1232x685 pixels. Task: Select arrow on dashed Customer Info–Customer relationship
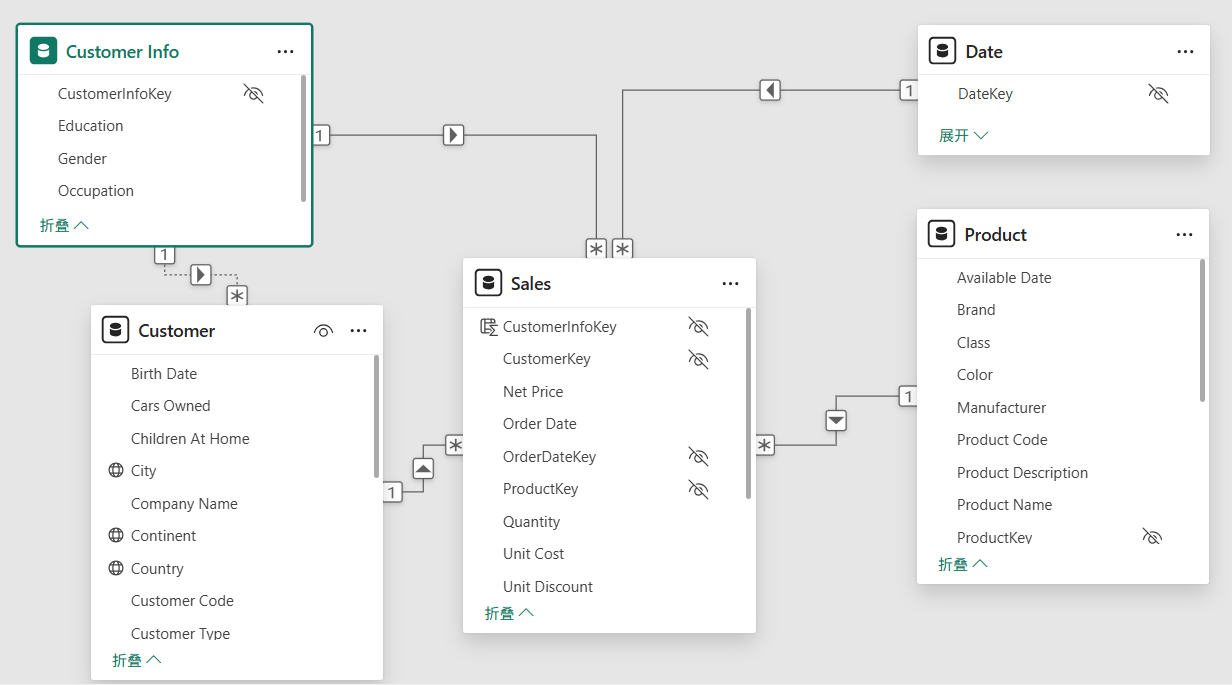pyautogui.click(x=201, y=273)
